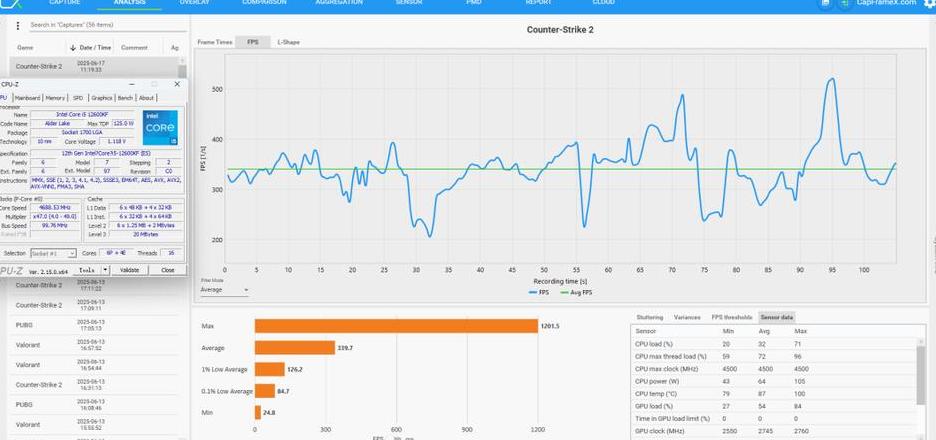The image size is (936, 440).
Task: Open the REPORT tab
Action: coord(538,3)
